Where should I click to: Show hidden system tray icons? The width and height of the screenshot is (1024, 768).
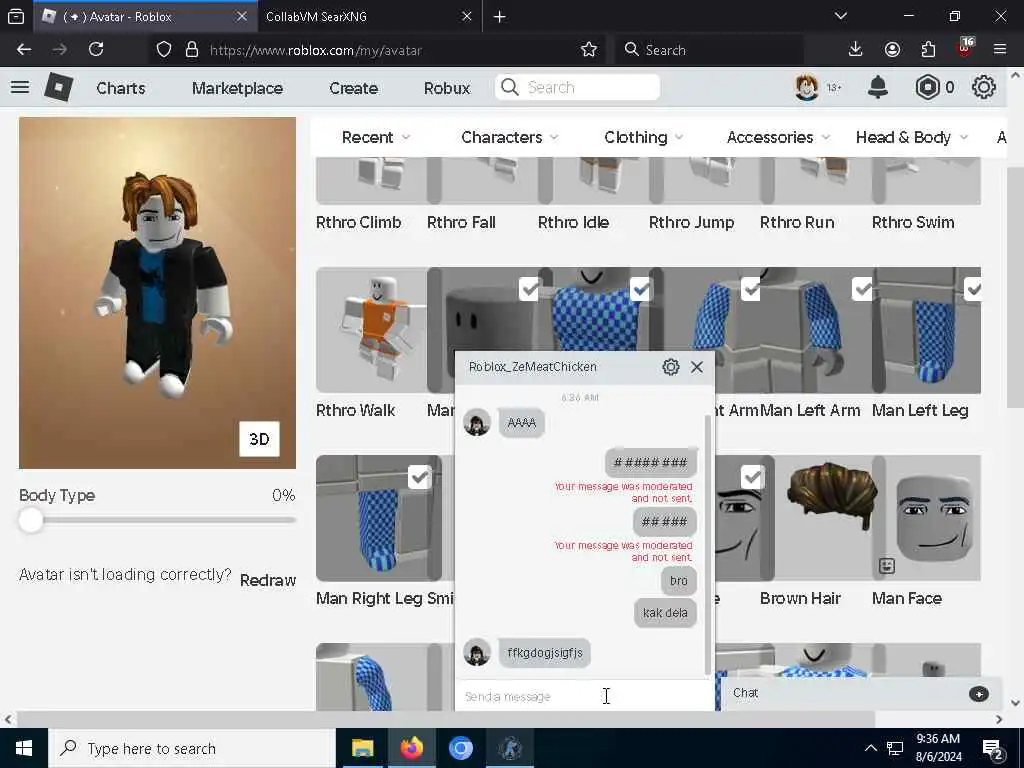point(871,748)
